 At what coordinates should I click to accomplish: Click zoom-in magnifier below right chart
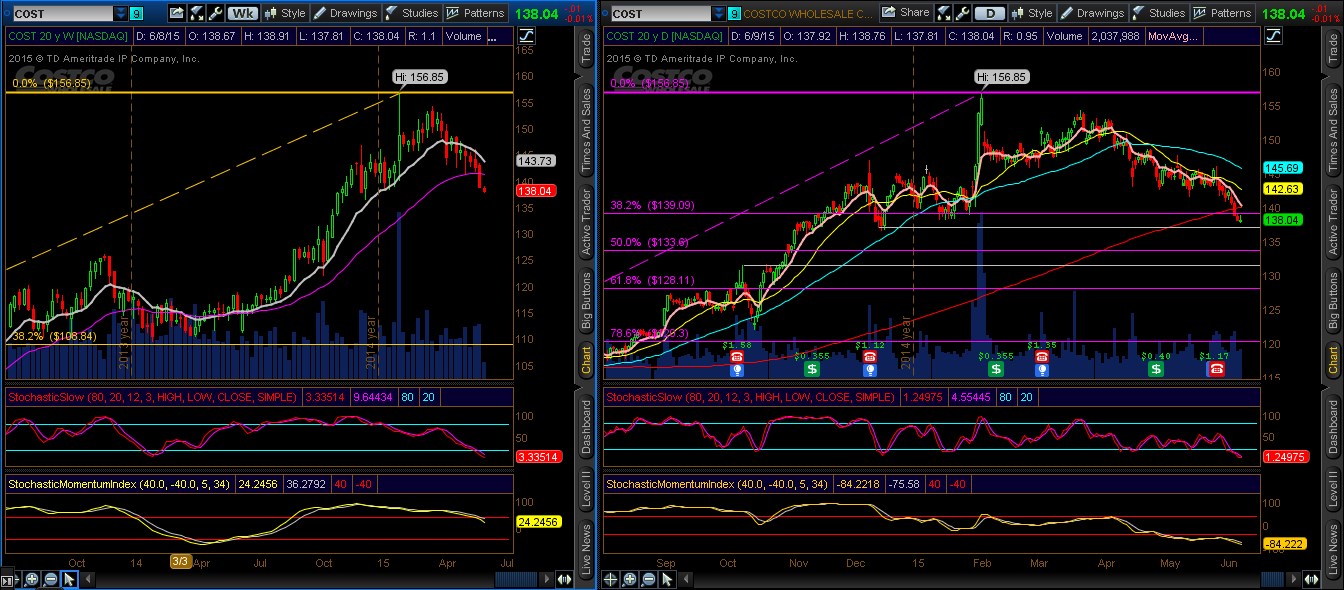click(x=629, y=579)
